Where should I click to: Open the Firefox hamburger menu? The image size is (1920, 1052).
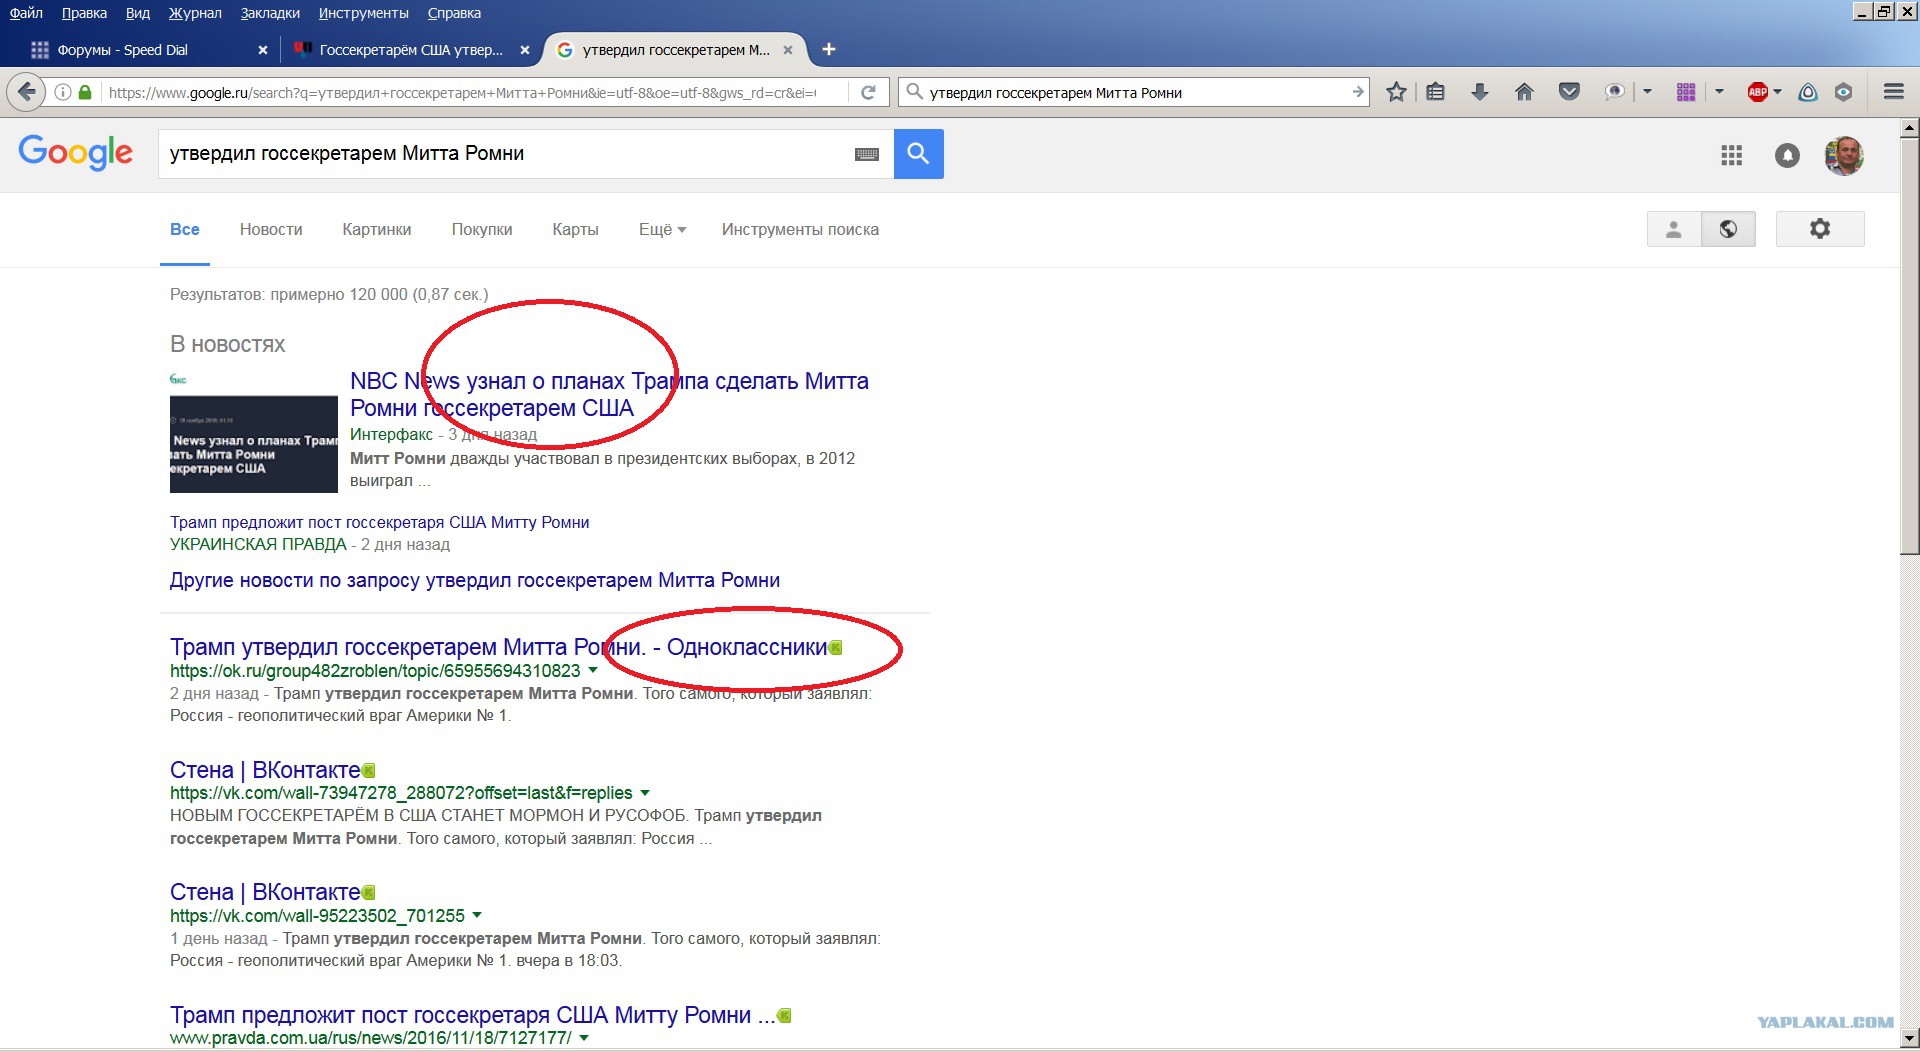(1893, 92)
